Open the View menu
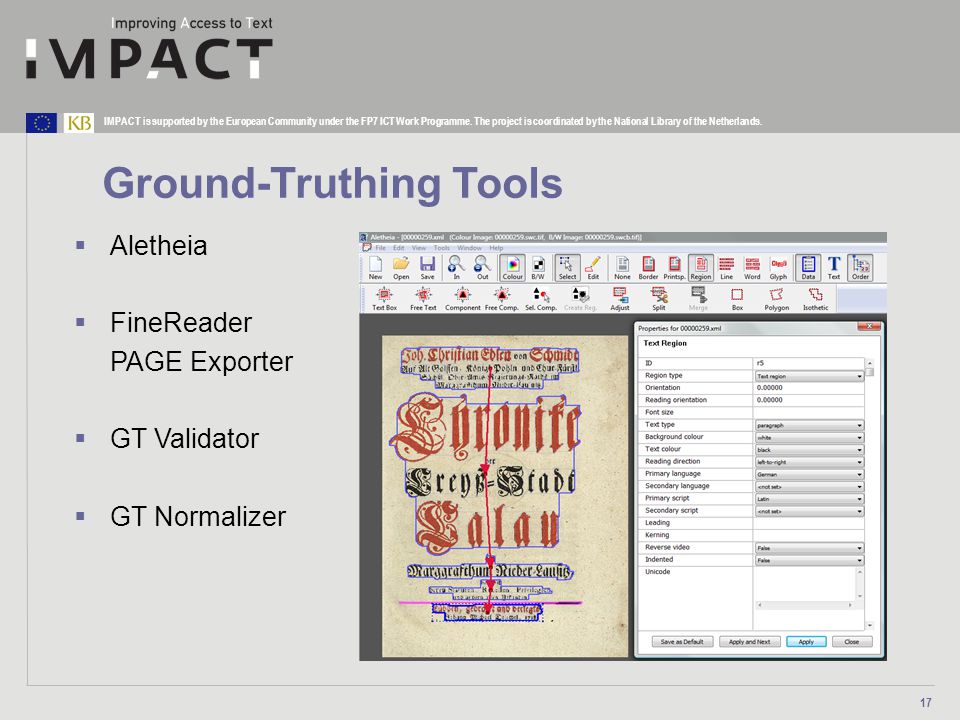 pos(419,248)
